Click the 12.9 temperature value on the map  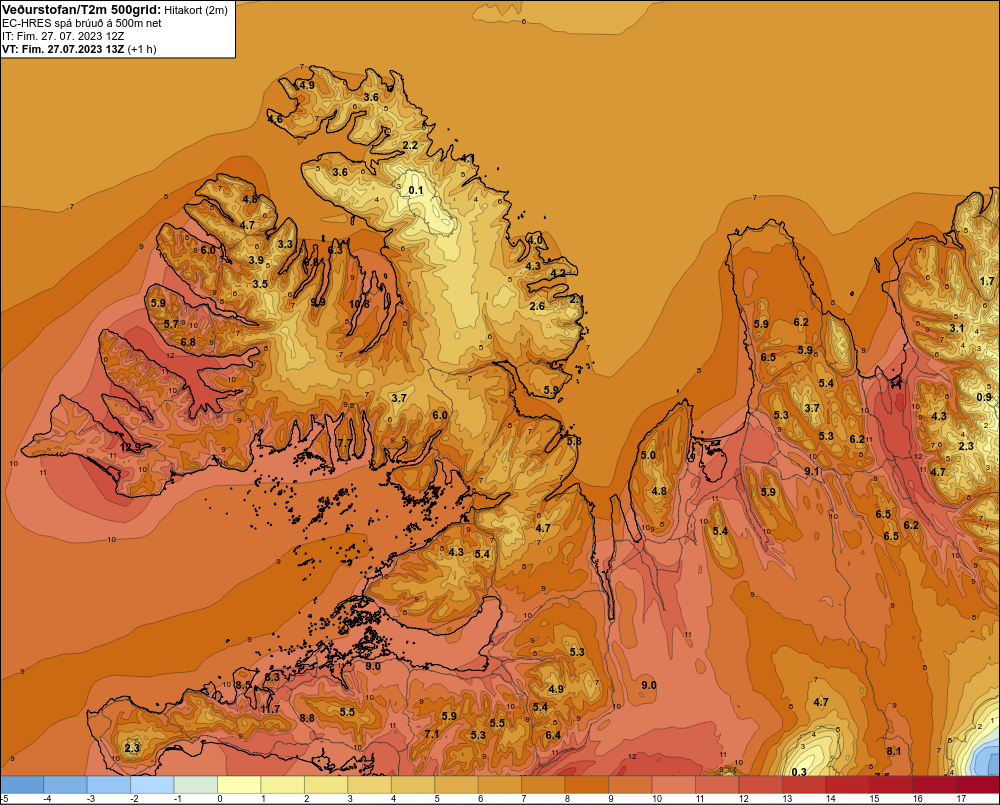coord(130,447)
